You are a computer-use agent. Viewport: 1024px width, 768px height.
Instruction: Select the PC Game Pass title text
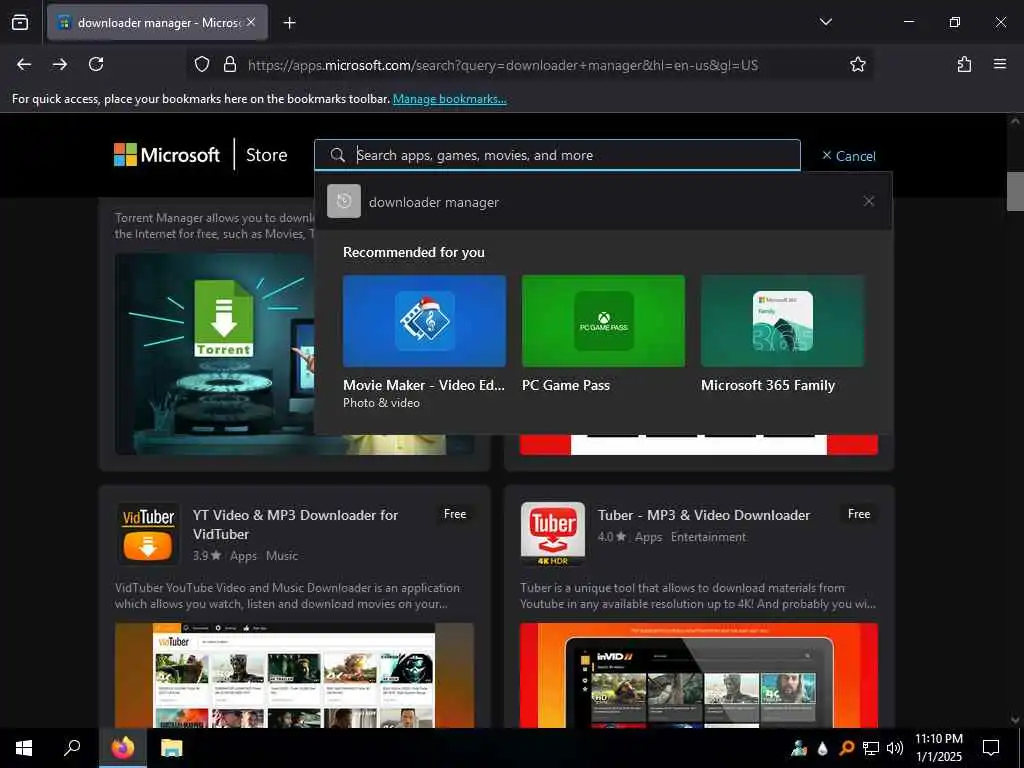(x=566, y=385)
